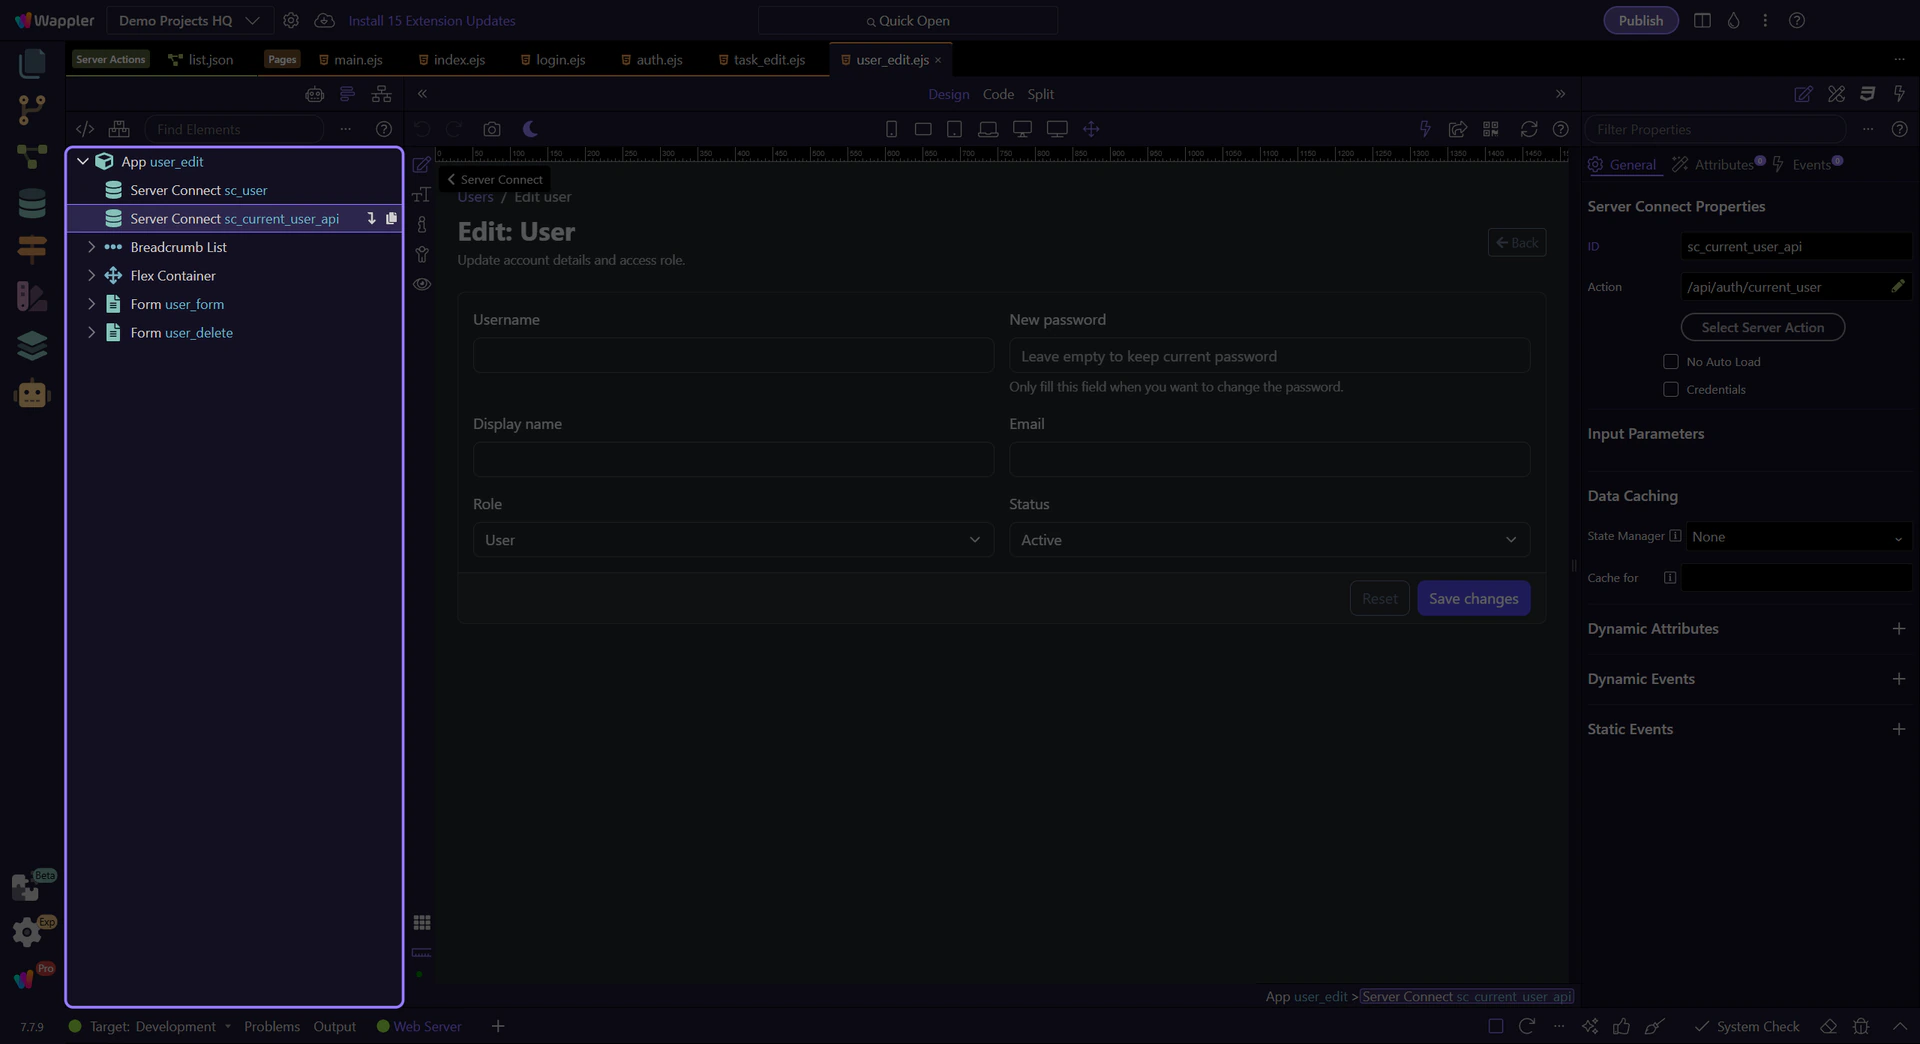Screen dimensions: 1920x1044
Task: Open cloud icon next to project settings
Action: [324, 20]
